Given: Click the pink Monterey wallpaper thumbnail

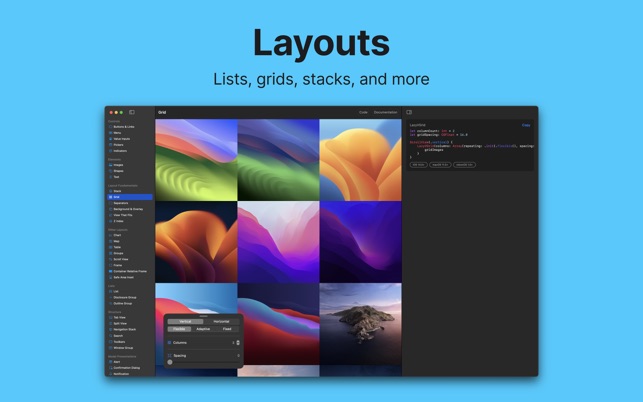Looking at the screenshot, I should pos(278,242).
